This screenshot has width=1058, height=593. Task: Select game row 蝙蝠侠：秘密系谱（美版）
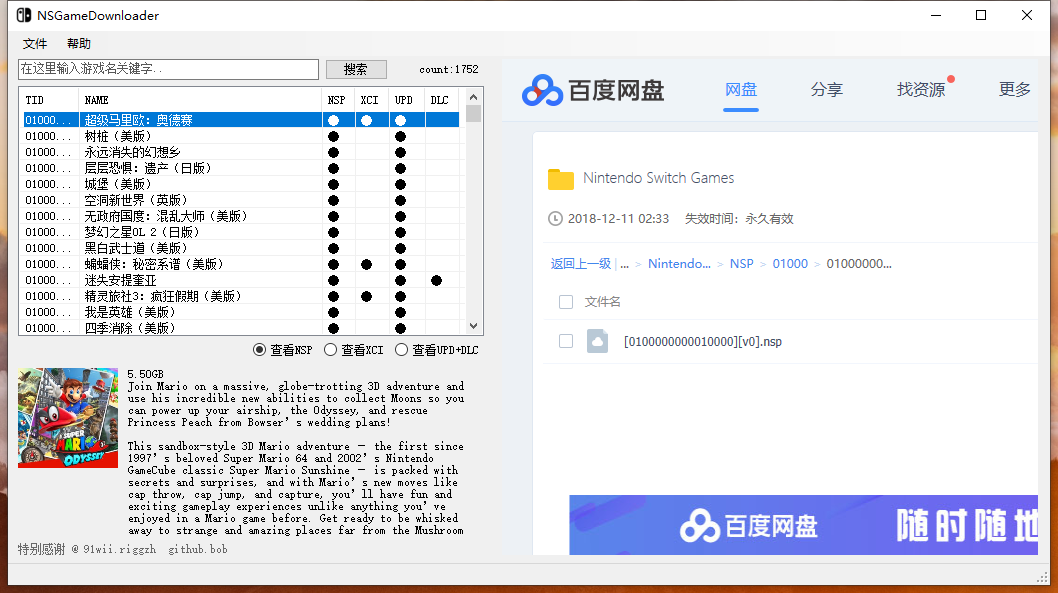tap(241, 264)
